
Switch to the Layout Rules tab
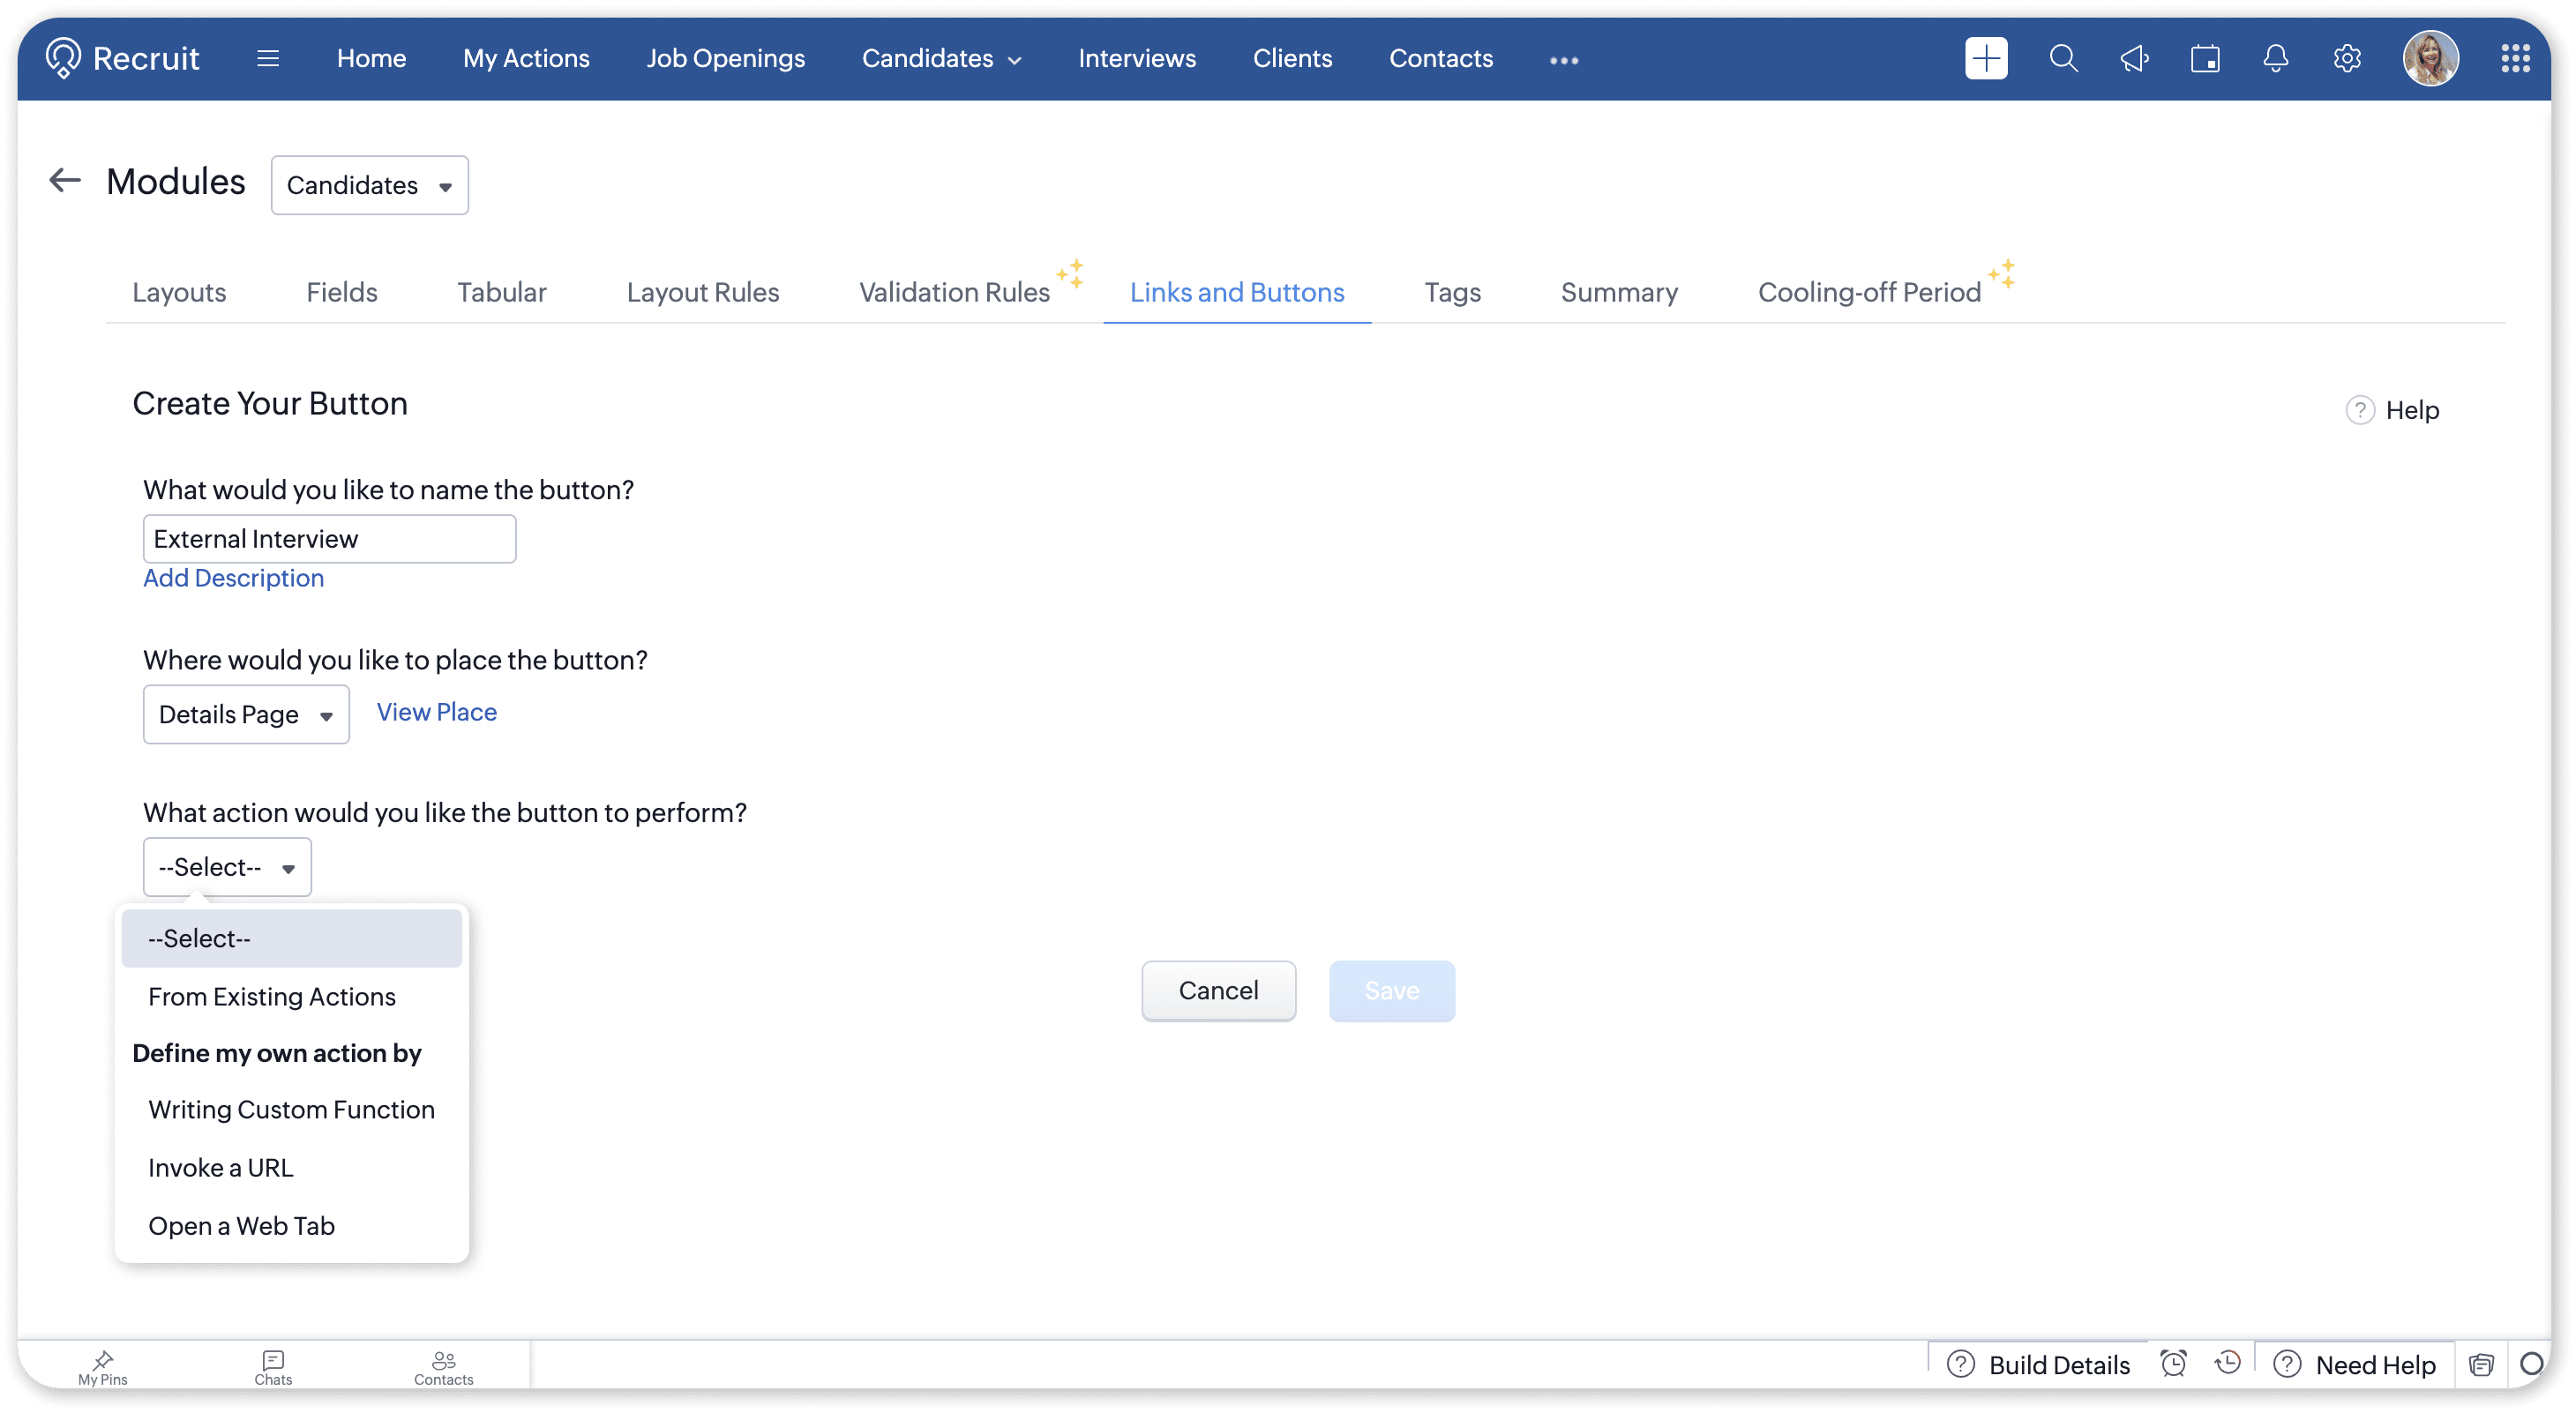702,292
